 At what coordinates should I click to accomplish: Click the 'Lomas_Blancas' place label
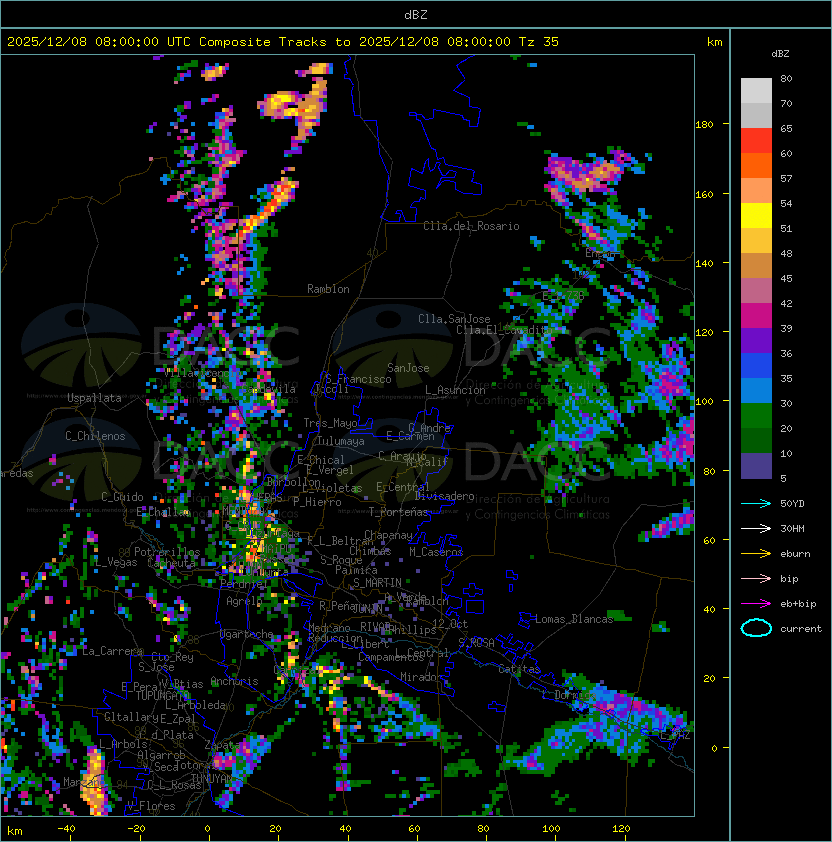pyautogui.click(x=574, y=619)
